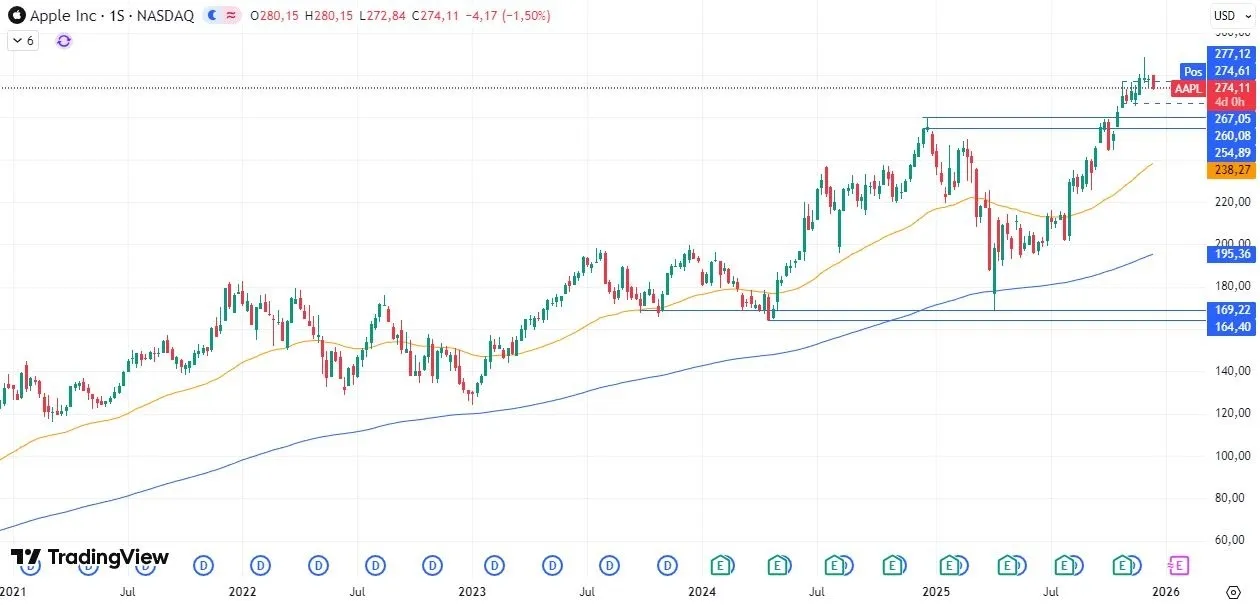The image size is (1260, 605).
Task: Click the NASDAQ exchange label in the header
Action: click(x=166, y=16)
